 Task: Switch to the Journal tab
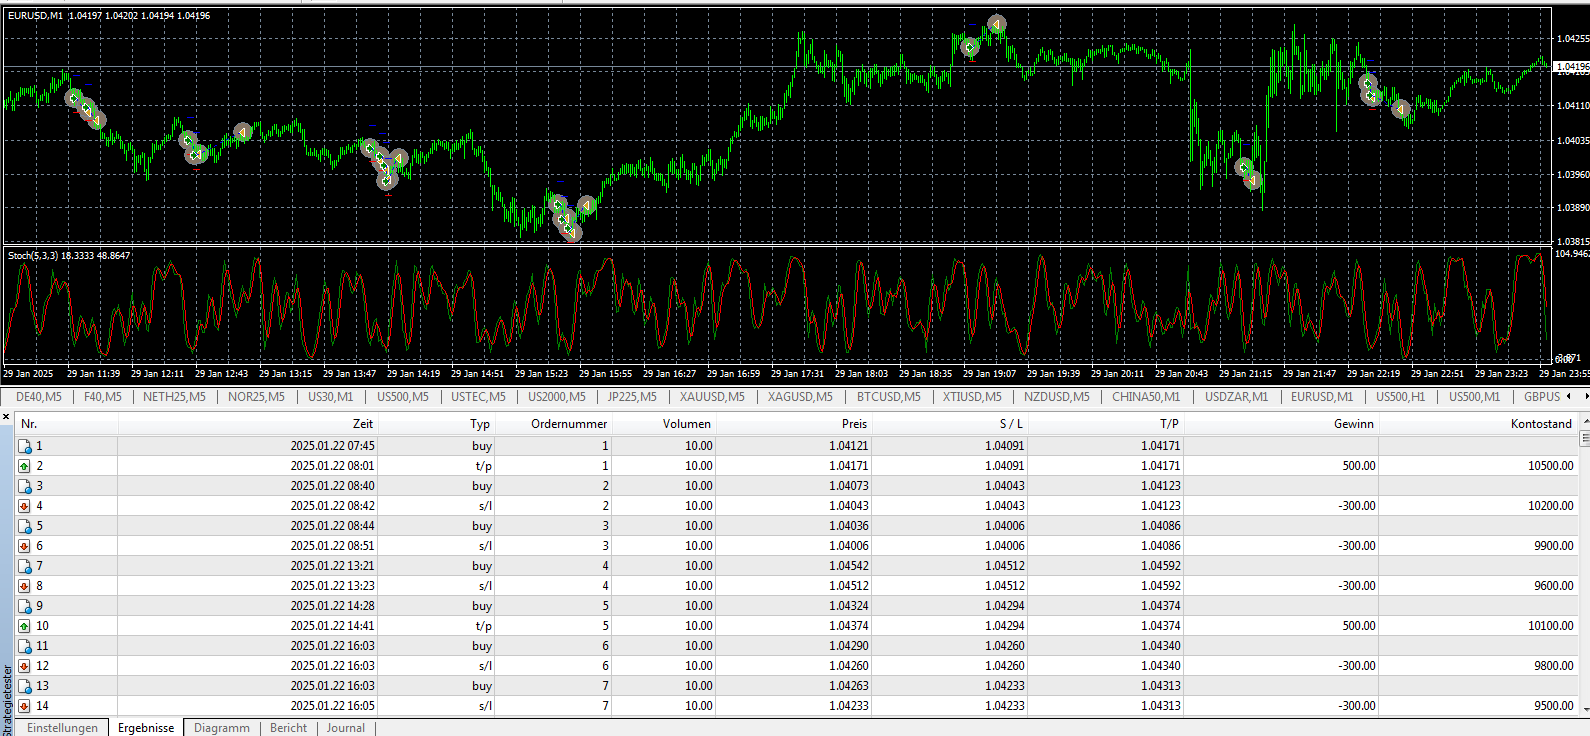click(x=346, y=728)
